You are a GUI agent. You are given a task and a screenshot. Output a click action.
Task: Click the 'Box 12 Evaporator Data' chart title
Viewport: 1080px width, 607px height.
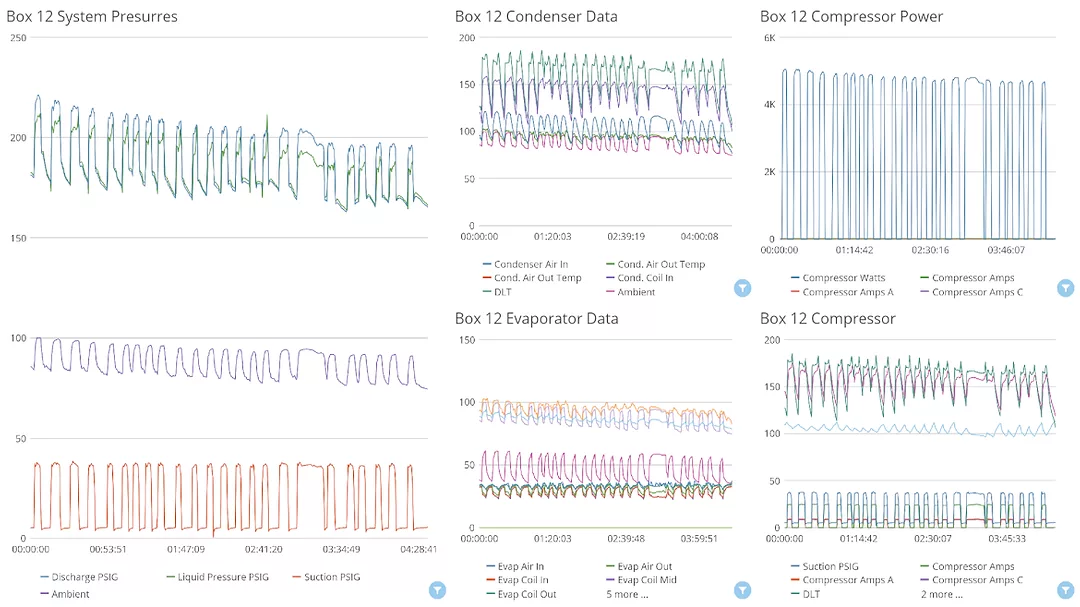coord(537,318)
